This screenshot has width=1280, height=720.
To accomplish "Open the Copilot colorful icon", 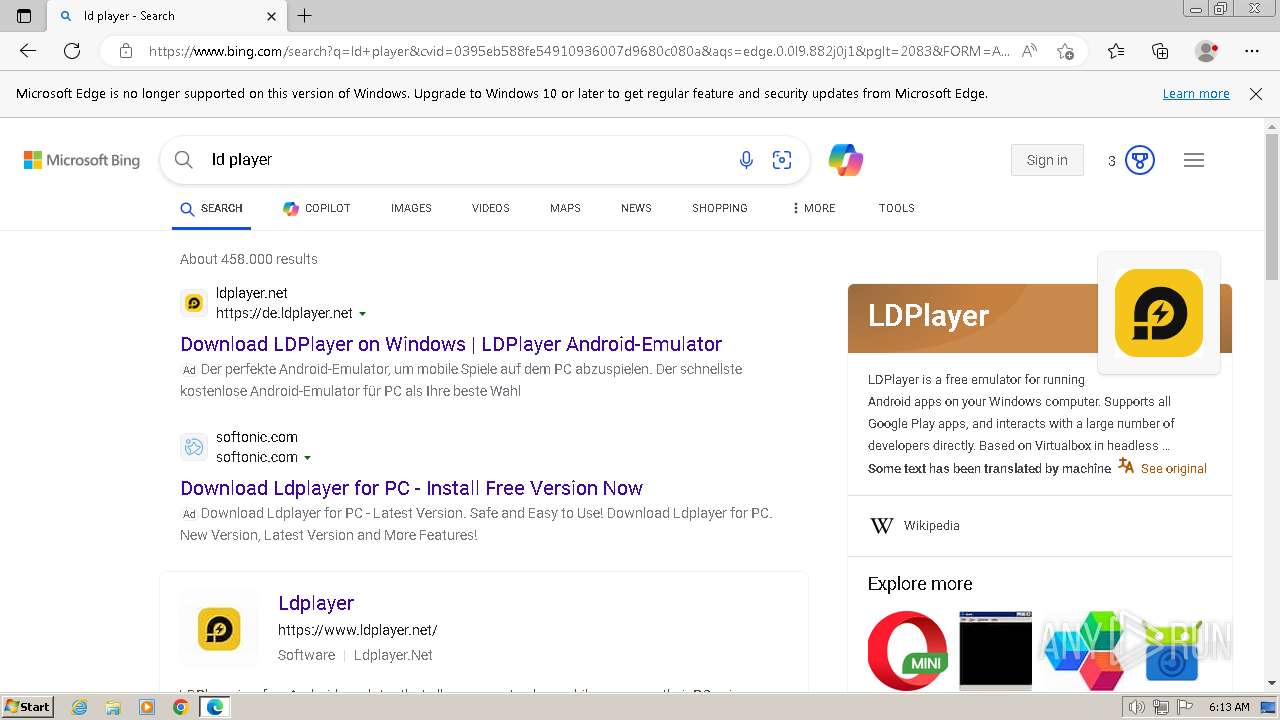I will (846, 160).
